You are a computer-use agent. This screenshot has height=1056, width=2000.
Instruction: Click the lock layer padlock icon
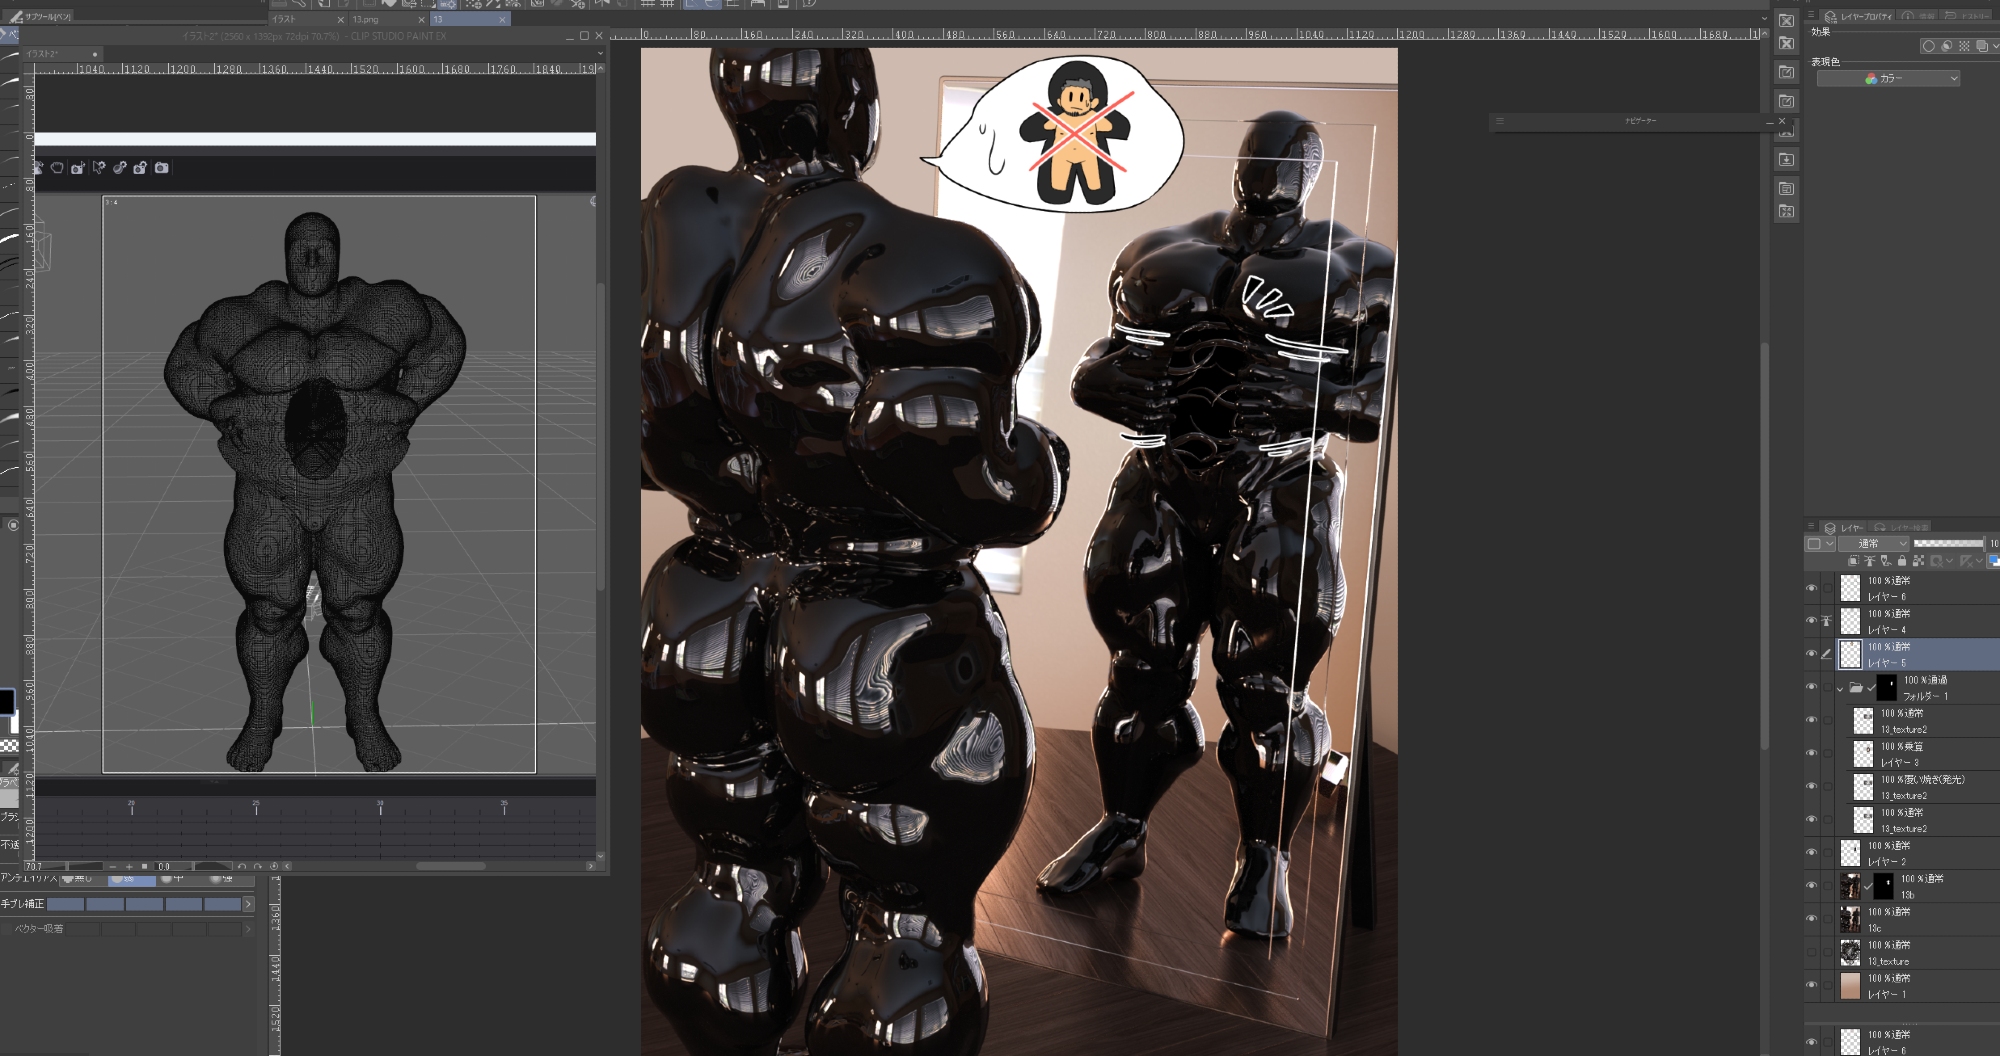(1902, 561)
